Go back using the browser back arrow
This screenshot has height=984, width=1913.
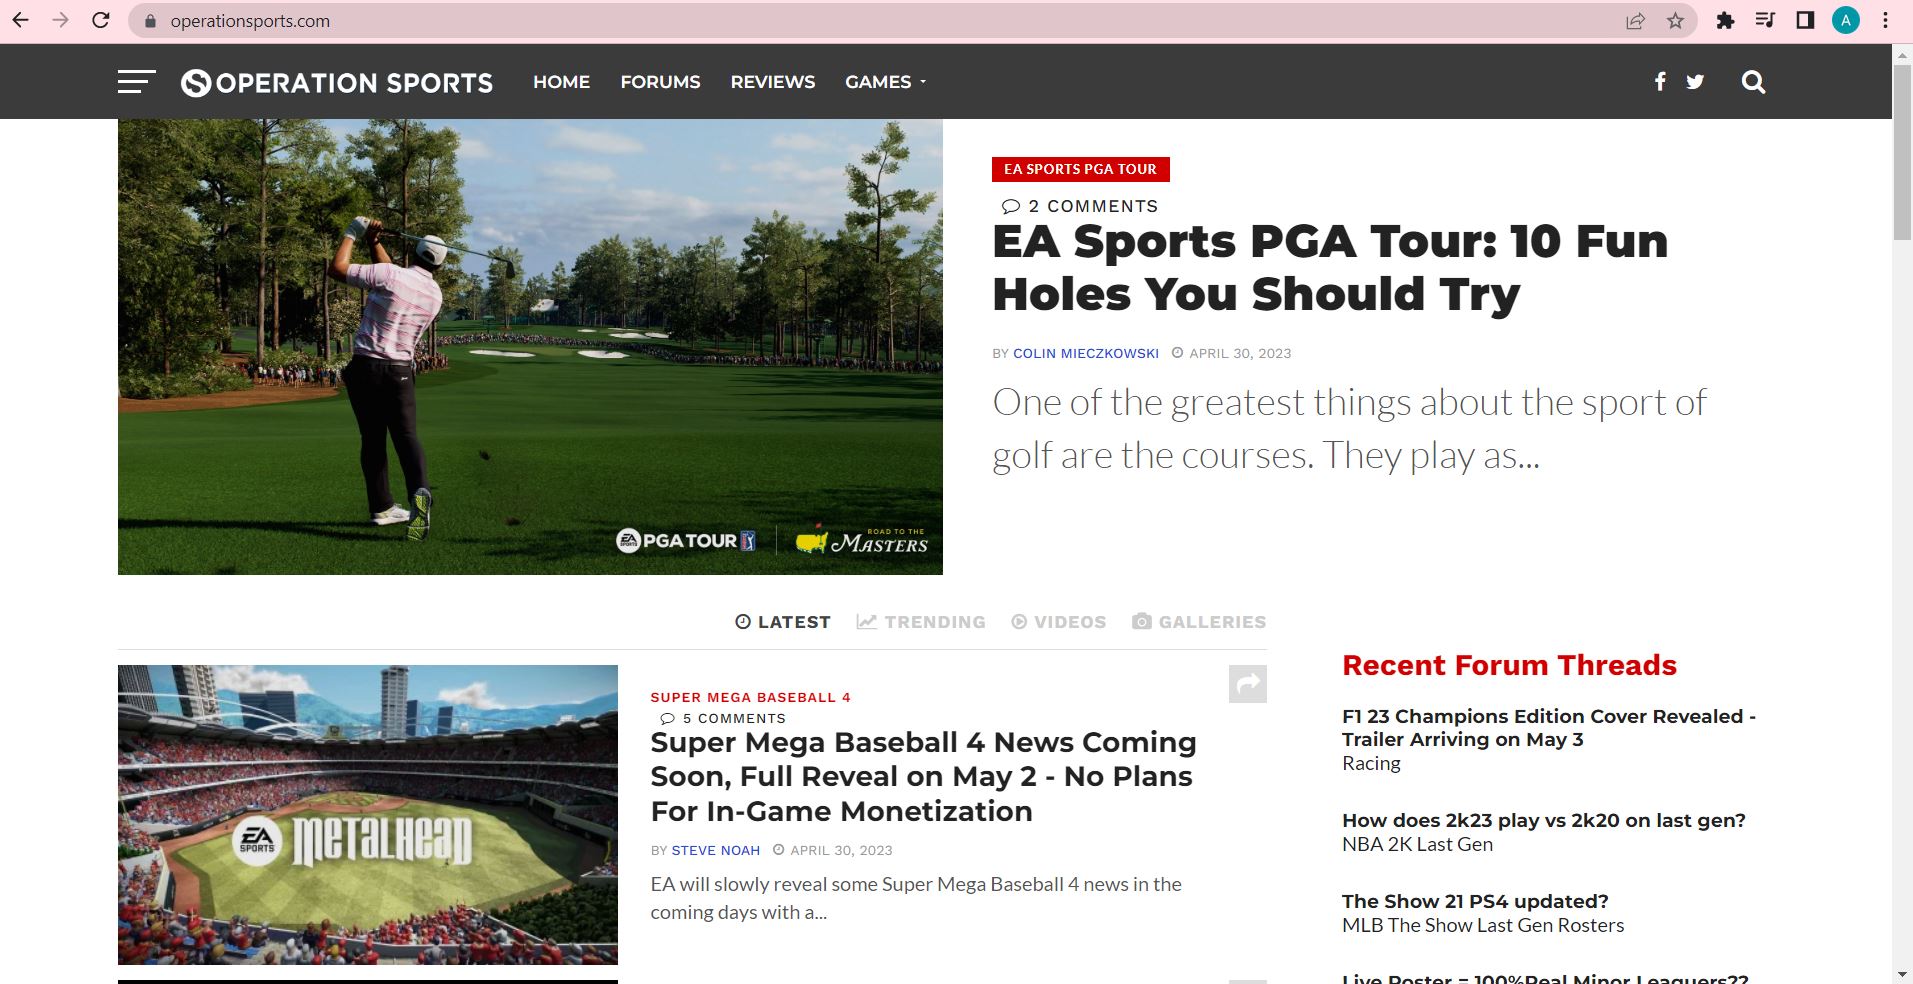point(20,20)
